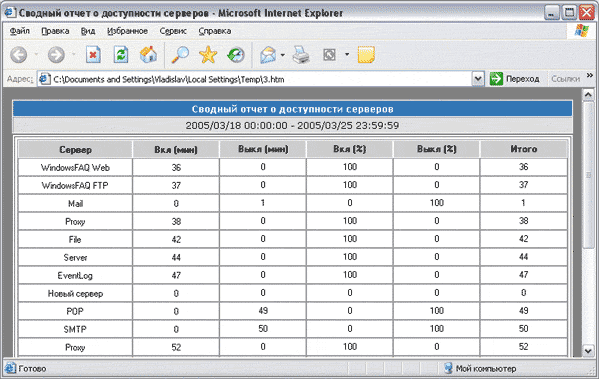Click the Переход button
Screen dimensions: 599x379
(x=515, y=79)
